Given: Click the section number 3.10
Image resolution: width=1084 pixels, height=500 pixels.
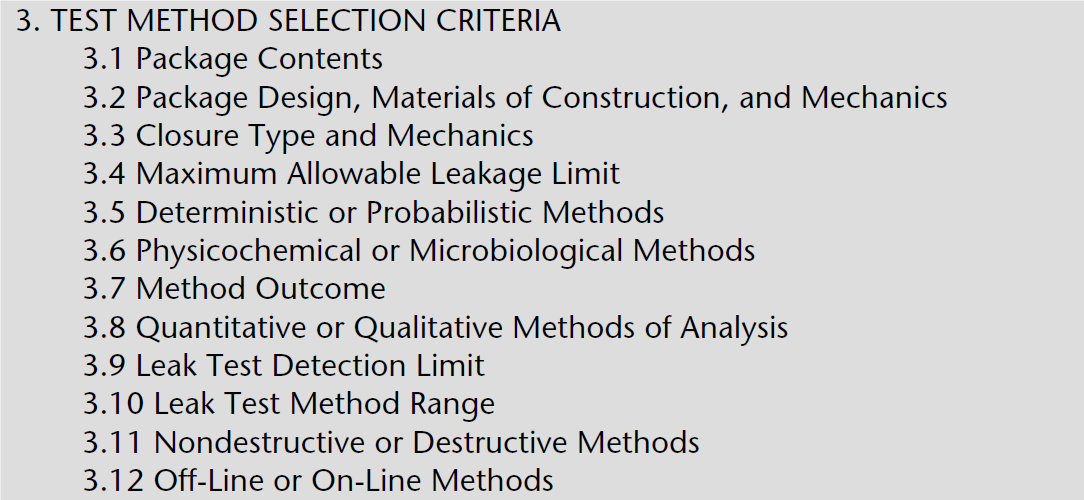Looking at the screenshot, I should pos(113,404).
